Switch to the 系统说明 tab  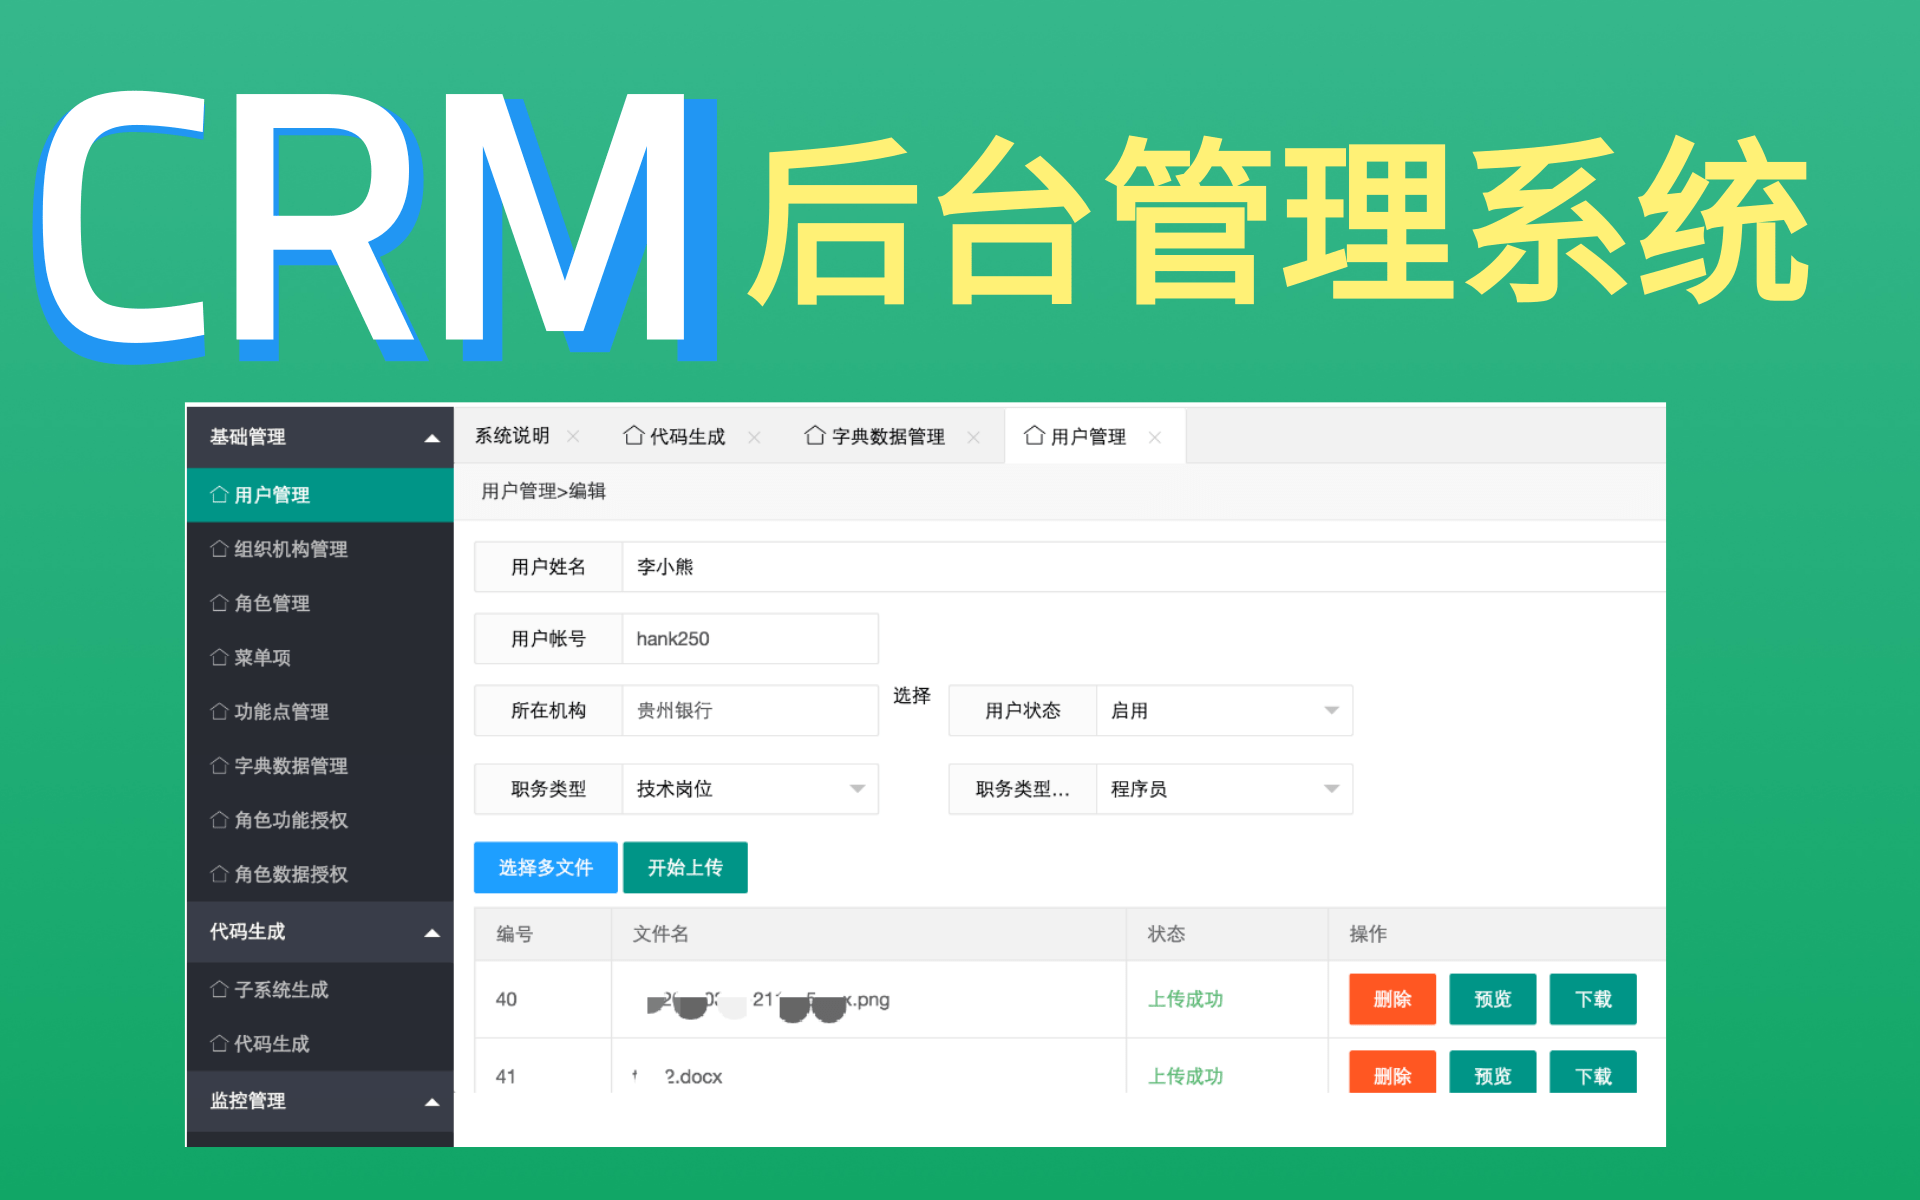(x=512, y=436)
